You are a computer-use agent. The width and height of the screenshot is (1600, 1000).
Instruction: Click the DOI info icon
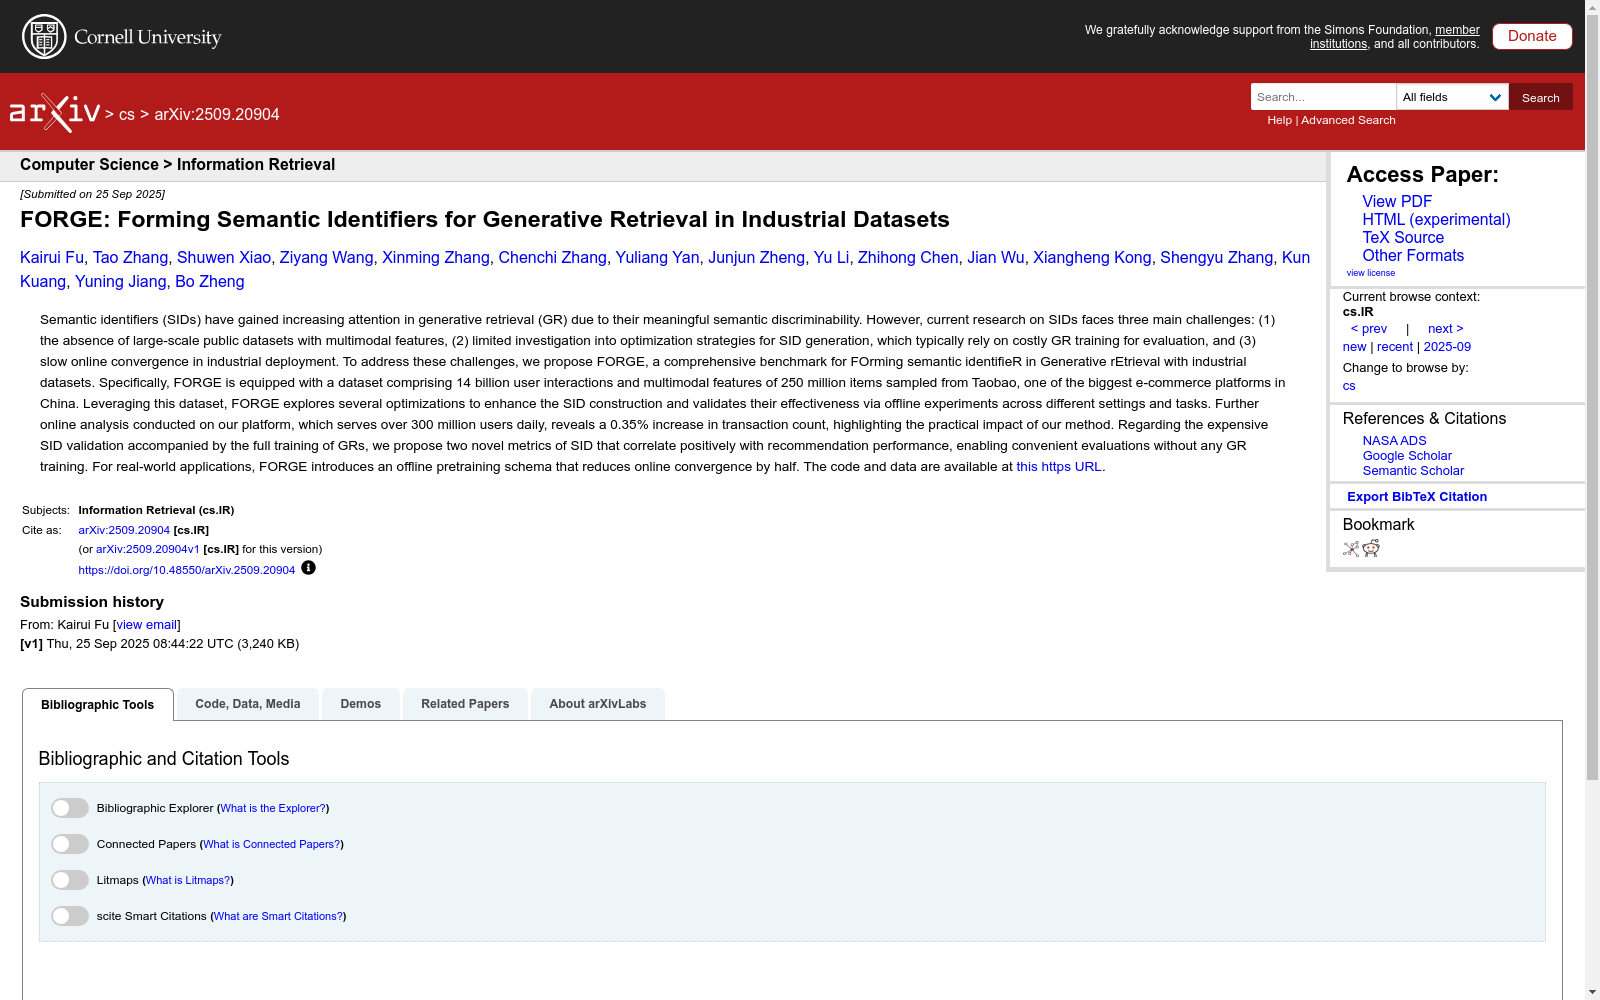[308, 568]
